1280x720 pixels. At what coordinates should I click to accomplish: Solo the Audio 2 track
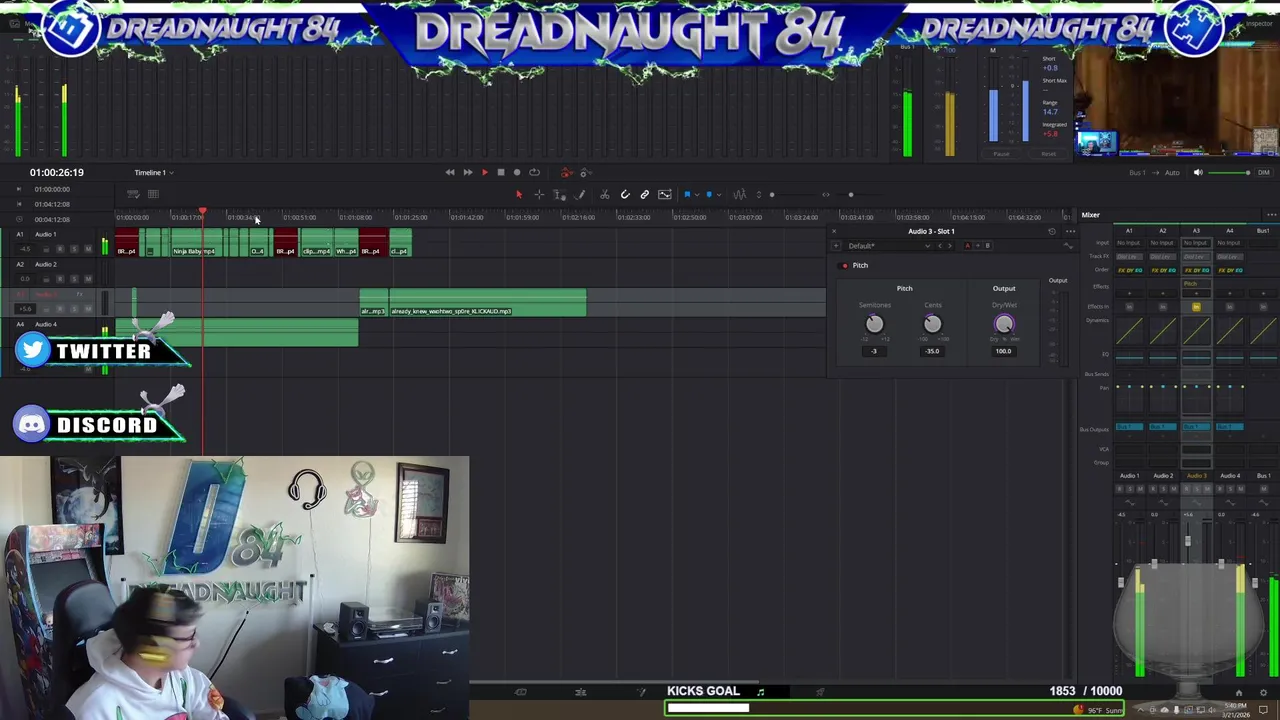click(74, 279)
